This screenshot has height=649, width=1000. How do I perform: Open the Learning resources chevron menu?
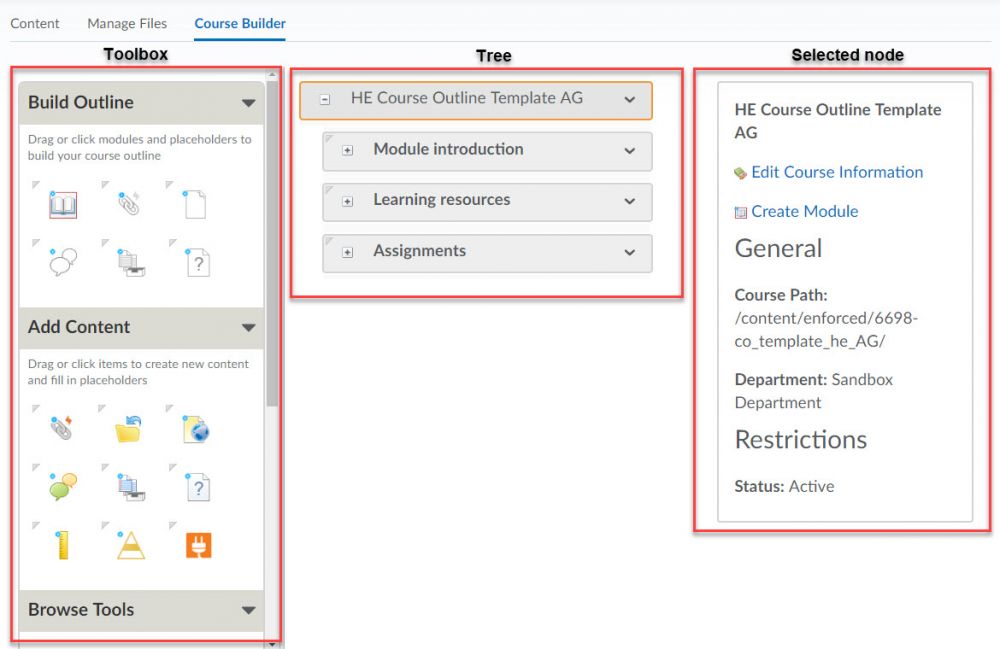(x=629, y=201)
